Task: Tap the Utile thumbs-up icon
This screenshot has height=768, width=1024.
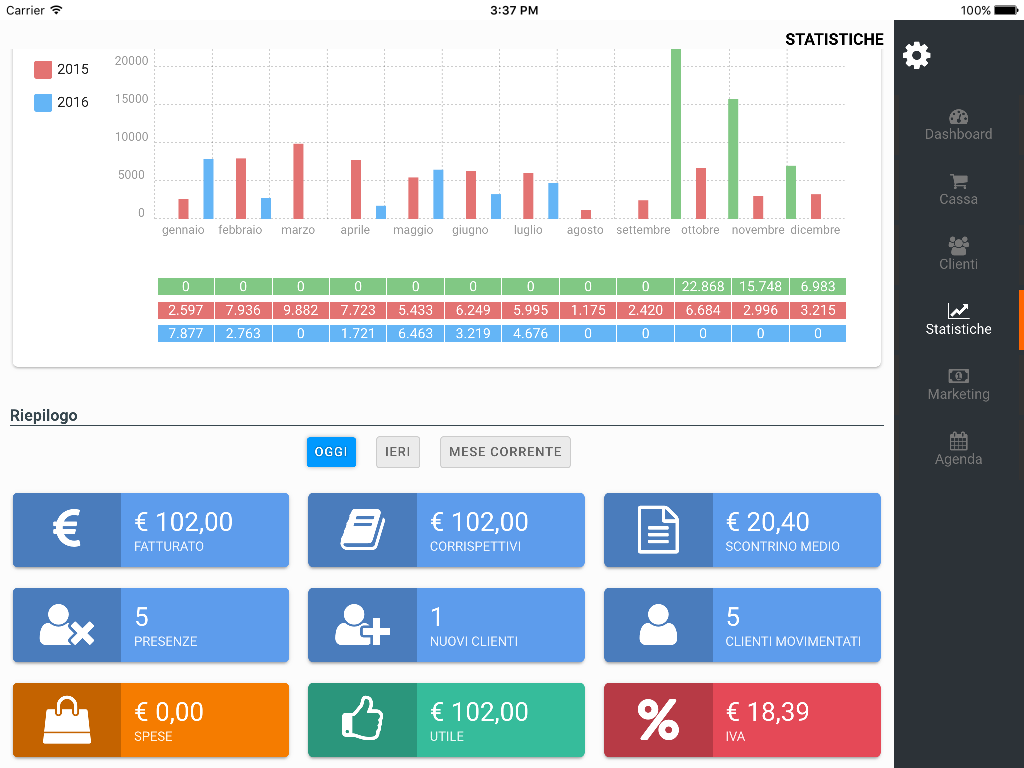Action: 362,718
